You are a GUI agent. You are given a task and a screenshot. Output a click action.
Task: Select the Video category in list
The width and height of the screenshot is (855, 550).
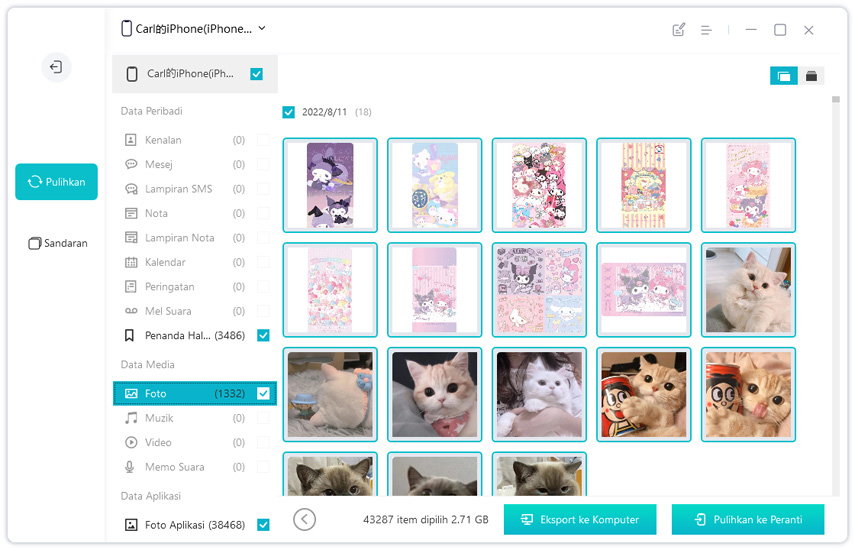158,442
